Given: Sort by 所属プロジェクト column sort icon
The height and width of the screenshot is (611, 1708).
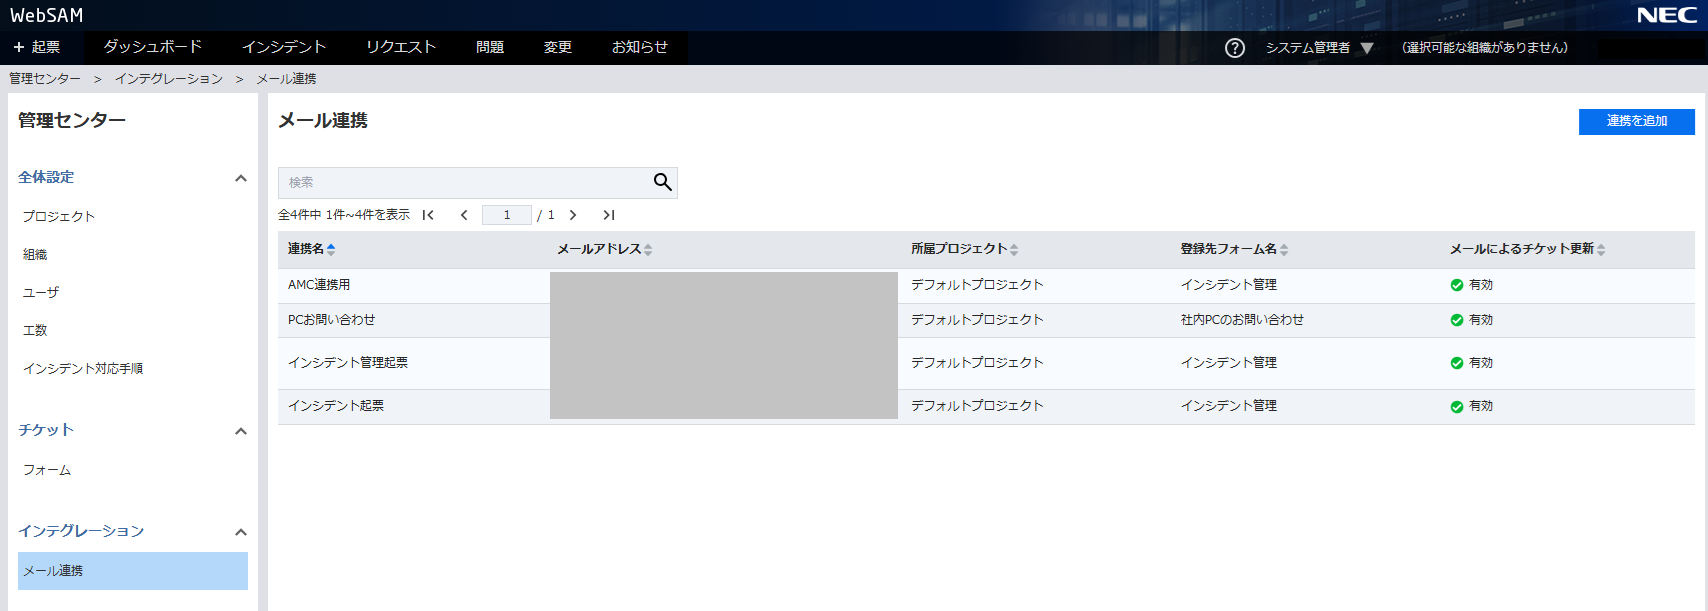Looking at the screenshot, I should click(x=1014, y=249).
